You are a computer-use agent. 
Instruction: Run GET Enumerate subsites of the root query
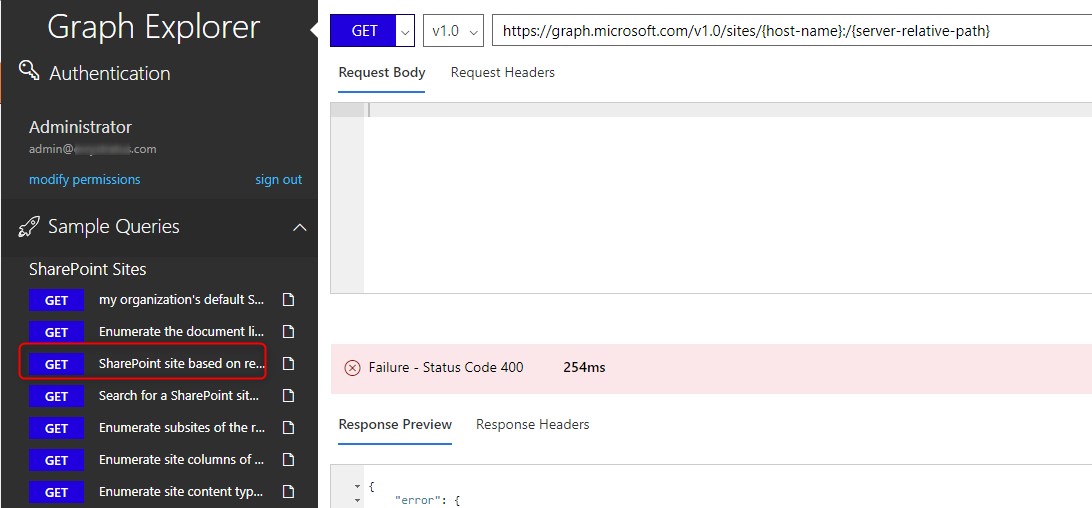(x=56, y=429)
